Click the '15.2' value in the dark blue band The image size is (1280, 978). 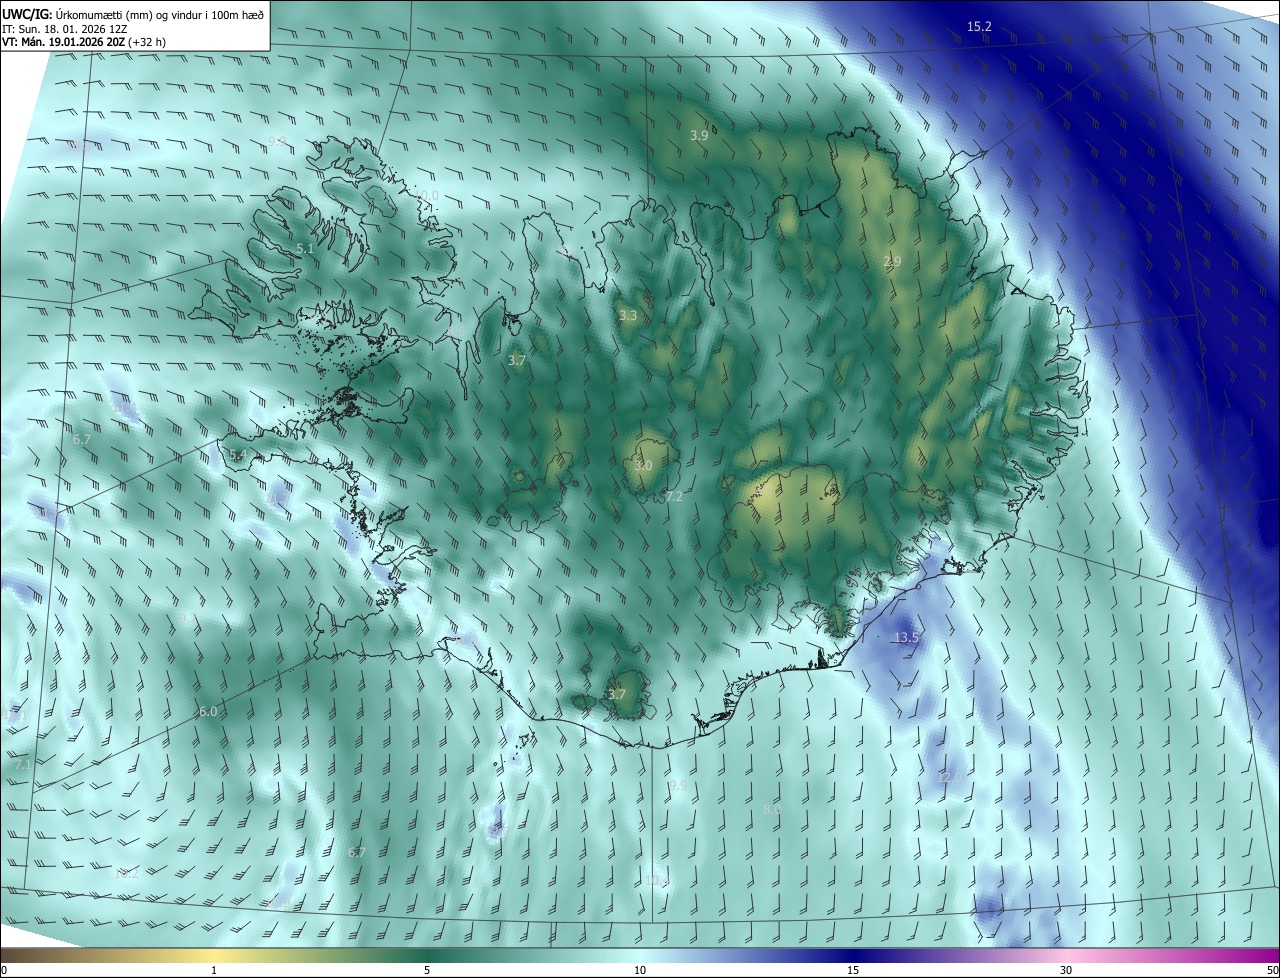[979, 26]
